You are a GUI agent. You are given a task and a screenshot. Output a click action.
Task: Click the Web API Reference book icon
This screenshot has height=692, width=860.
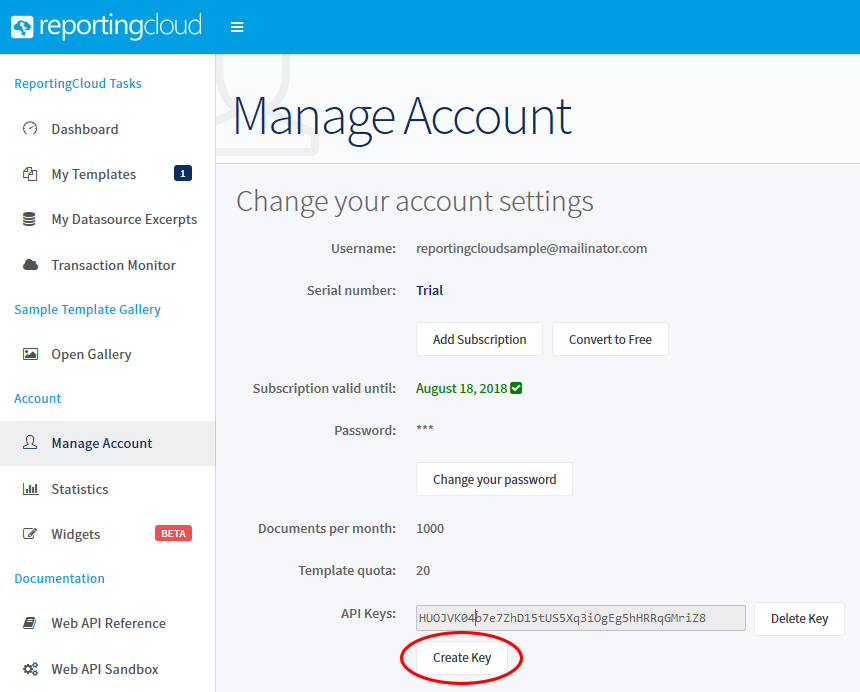pyautogui.click(x=30, y=622)
